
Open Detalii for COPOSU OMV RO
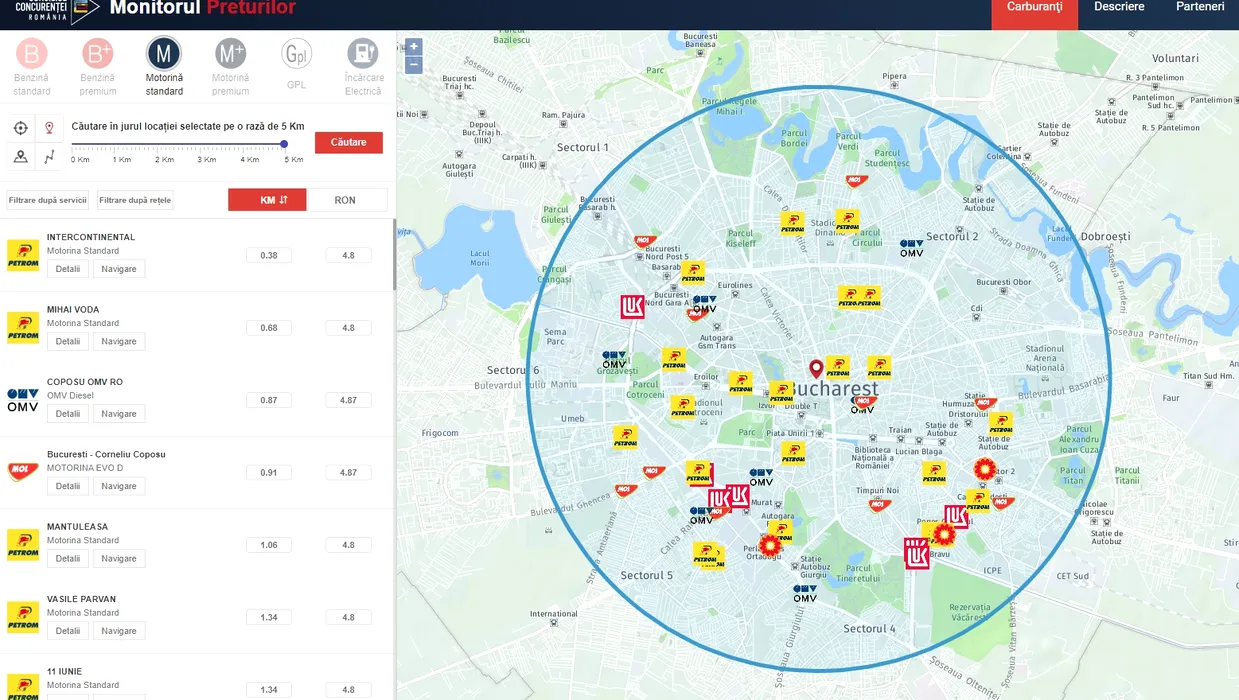(68, 414)
